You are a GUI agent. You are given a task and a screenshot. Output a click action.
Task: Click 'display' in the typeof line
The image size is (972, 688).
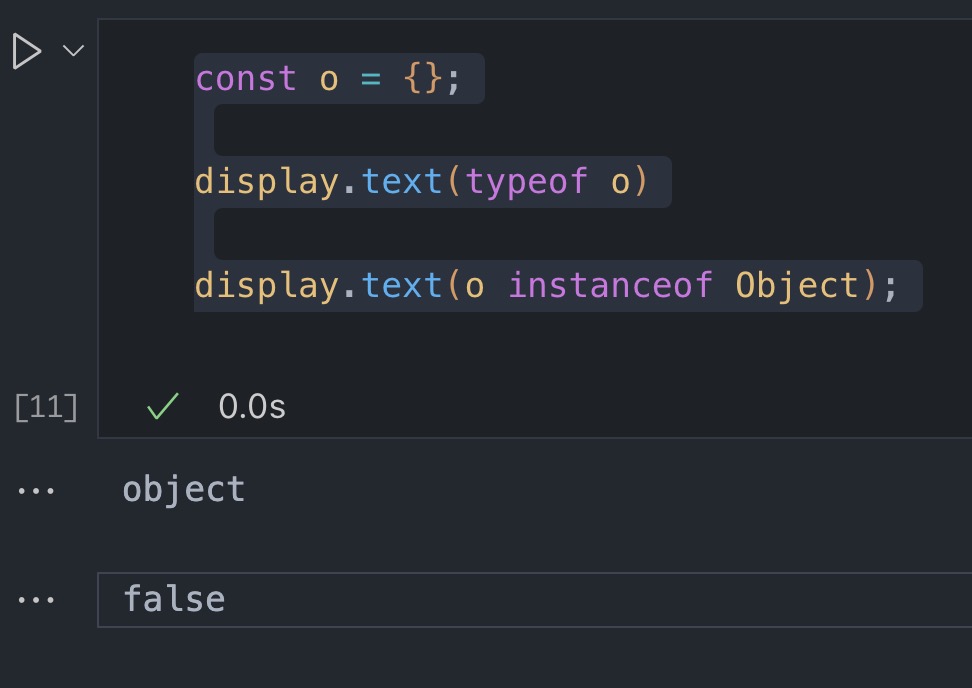[267, 182]
